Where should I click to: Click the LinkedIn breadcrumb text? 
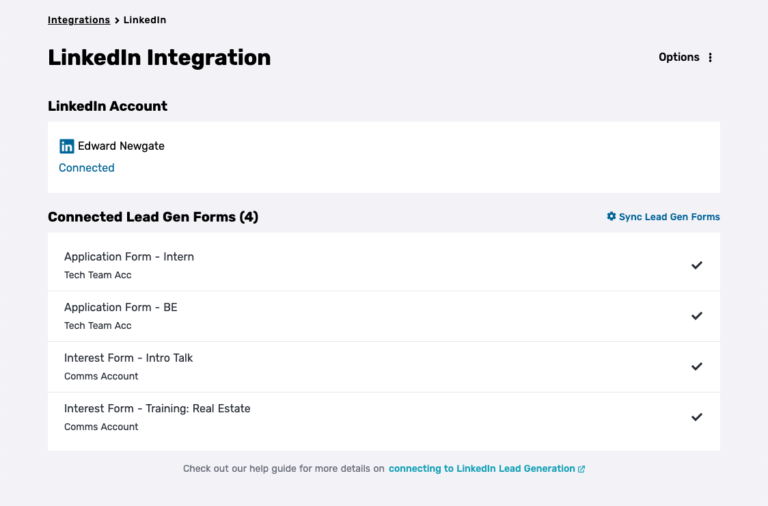pyautogui.click(x=144, y=20)
